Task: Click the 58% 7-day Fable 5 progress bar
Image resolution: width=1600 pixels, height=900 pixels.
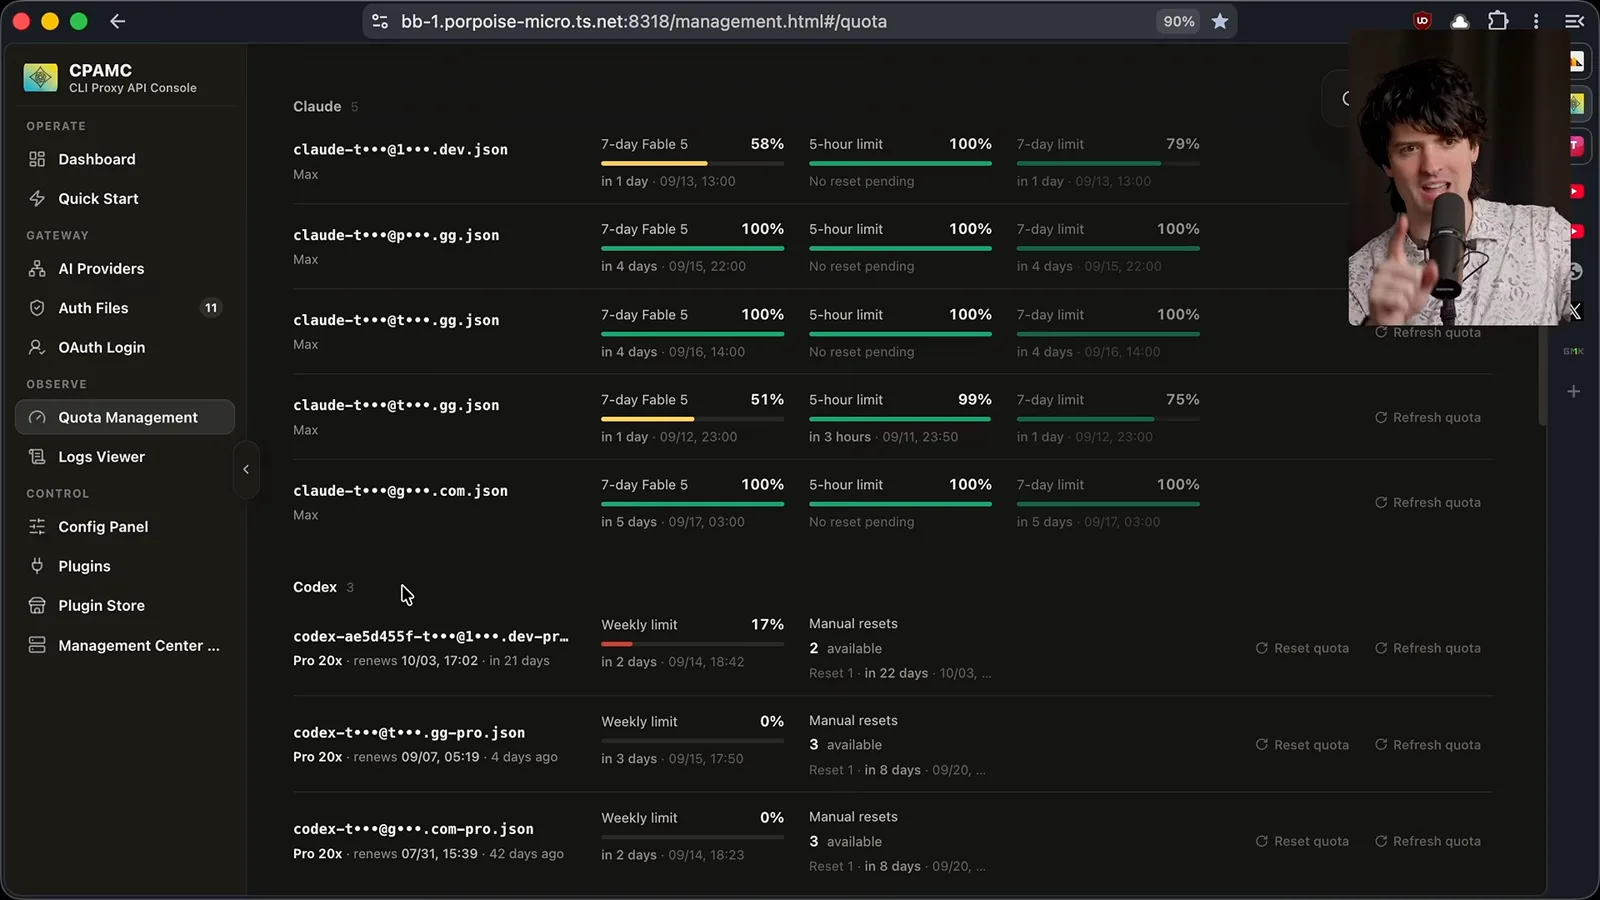Action: [692, 163]
